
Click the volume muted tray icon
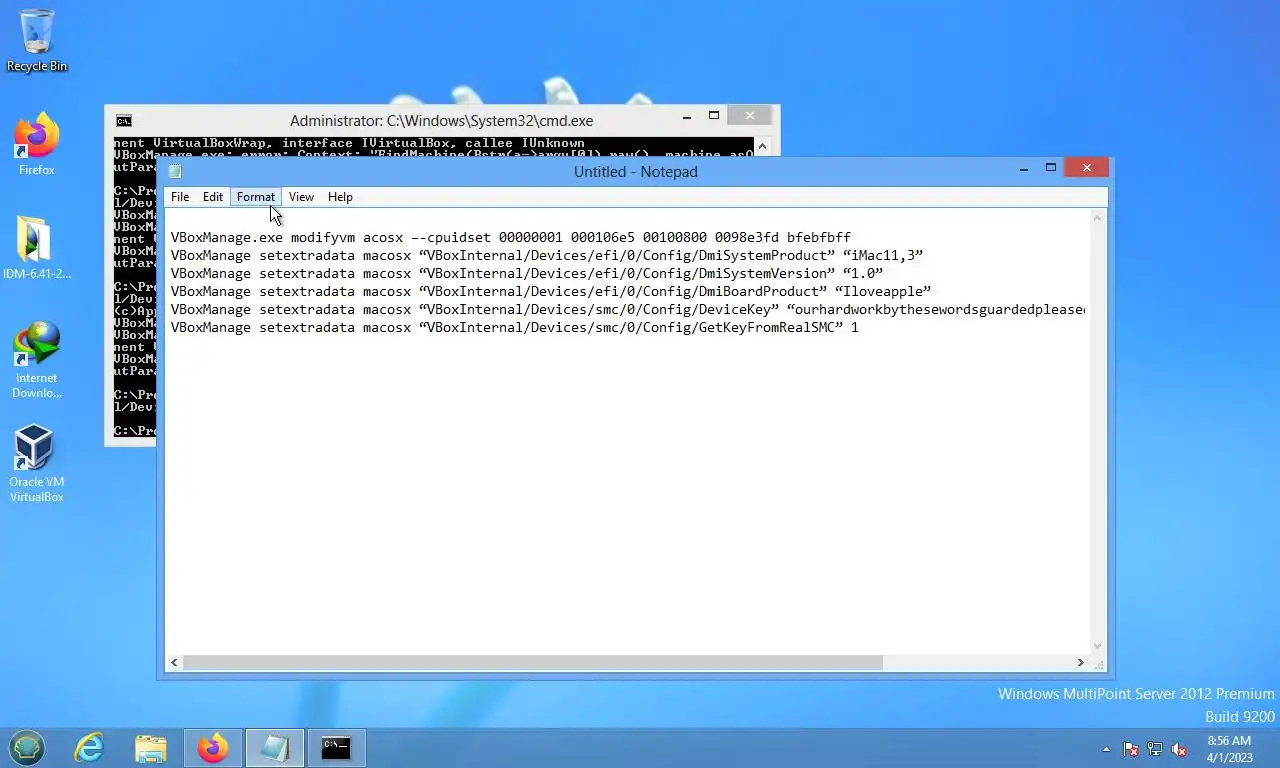click(x=1179, y=749)
